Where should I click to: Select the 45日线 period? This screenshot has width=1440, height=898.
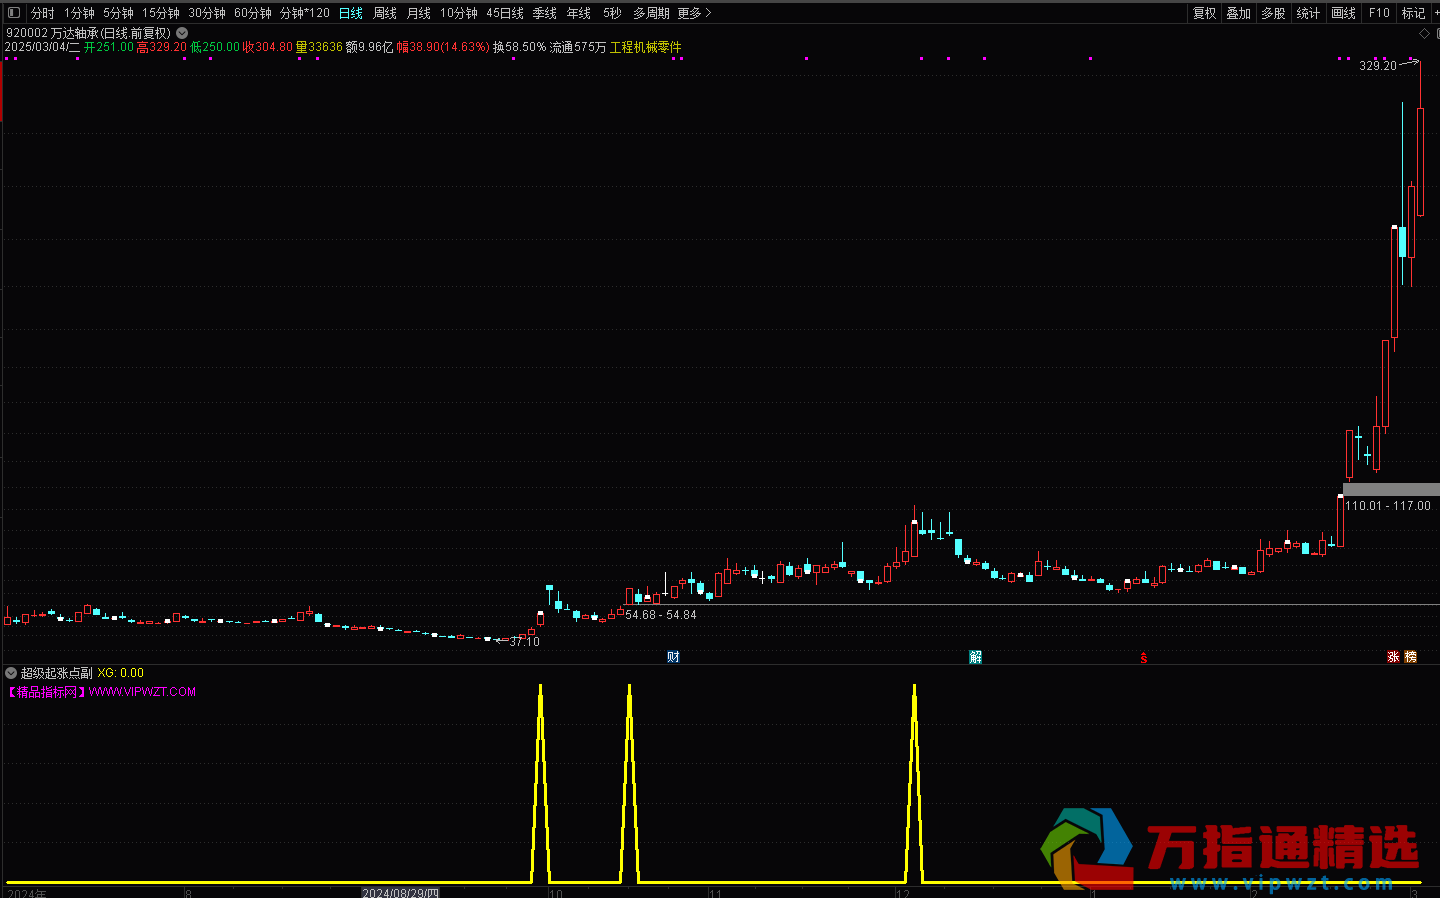[505, 13]
